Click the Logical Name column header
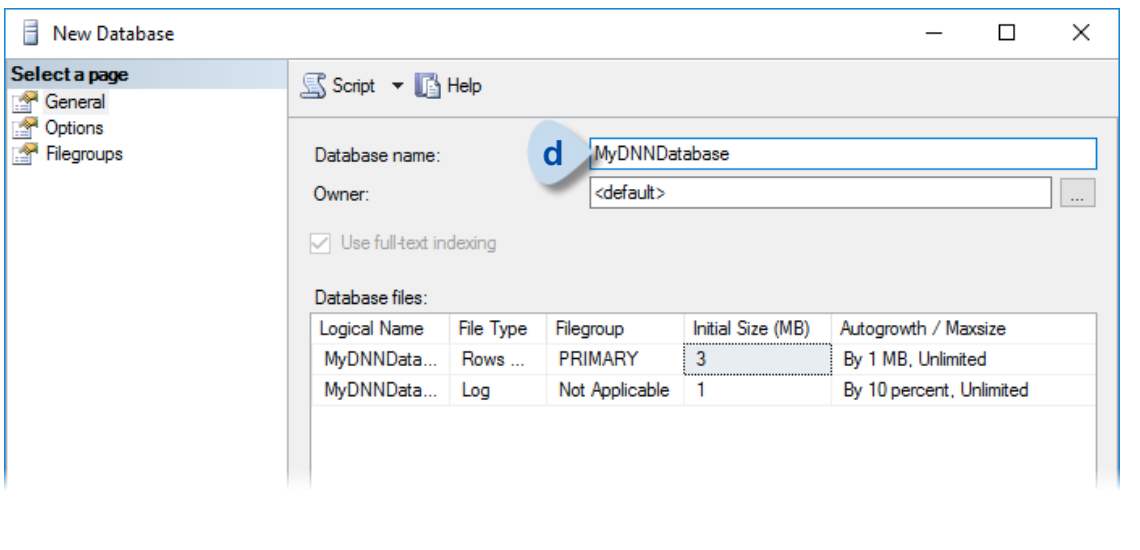The height and width of the screenshot is (550, 1140). click(371, 328)
